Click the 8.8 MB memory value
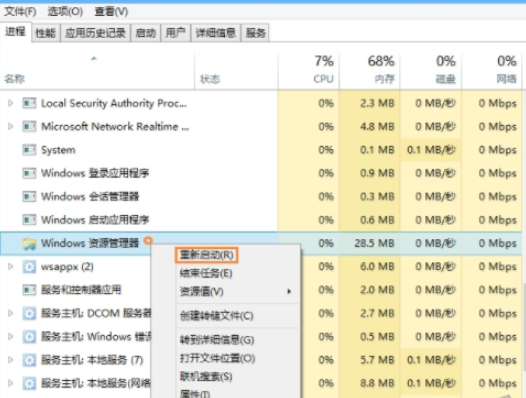The width and height of the screenshot is (526, 398). pos(377,383)
